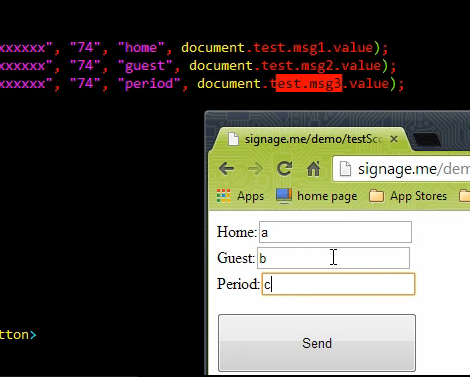The width and height of the screenshot is (470, 377).
Task: Click the browser forward arrow
Action: (x=256, y=169)
